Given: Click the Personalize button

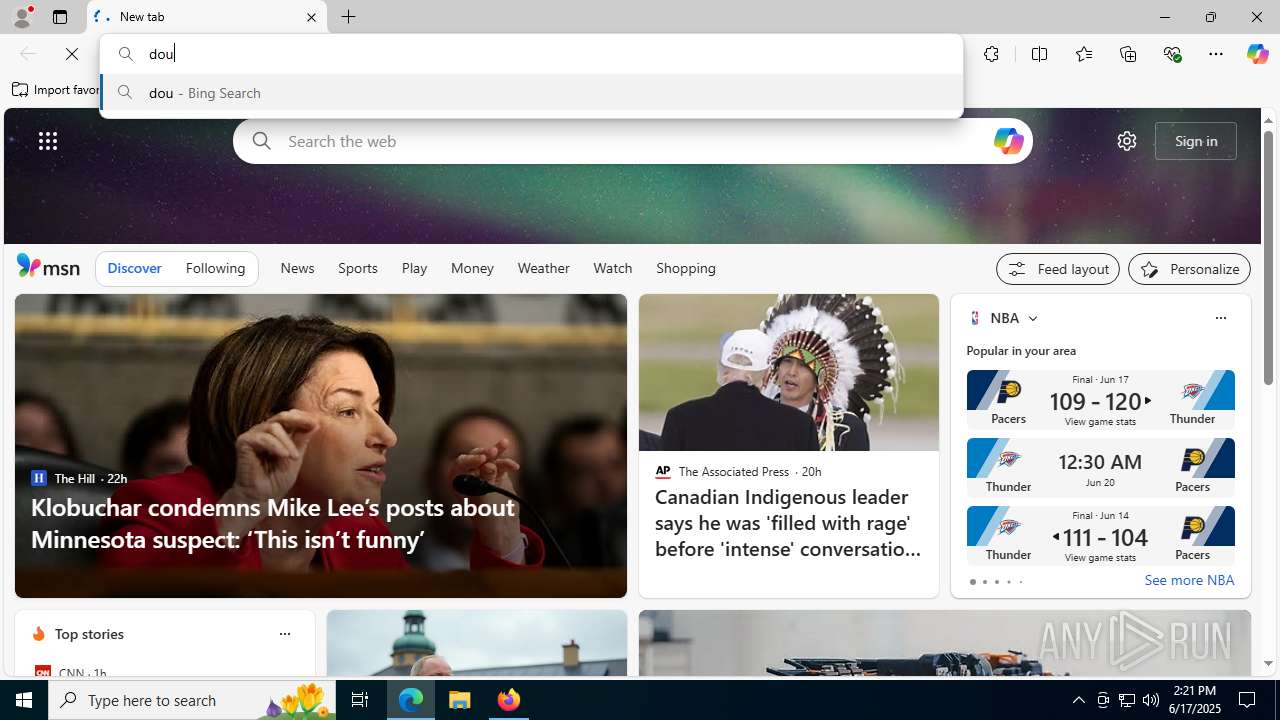Looking at the screenshot, I should 1189,269.
